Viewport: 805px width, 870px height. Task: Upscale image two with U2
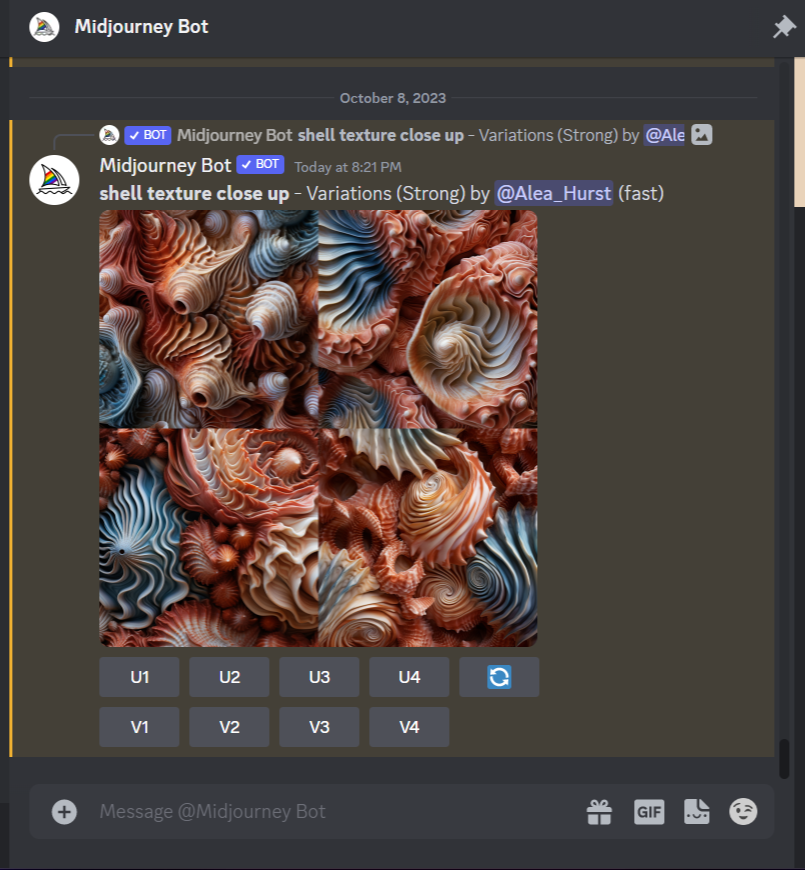[229, 677]
